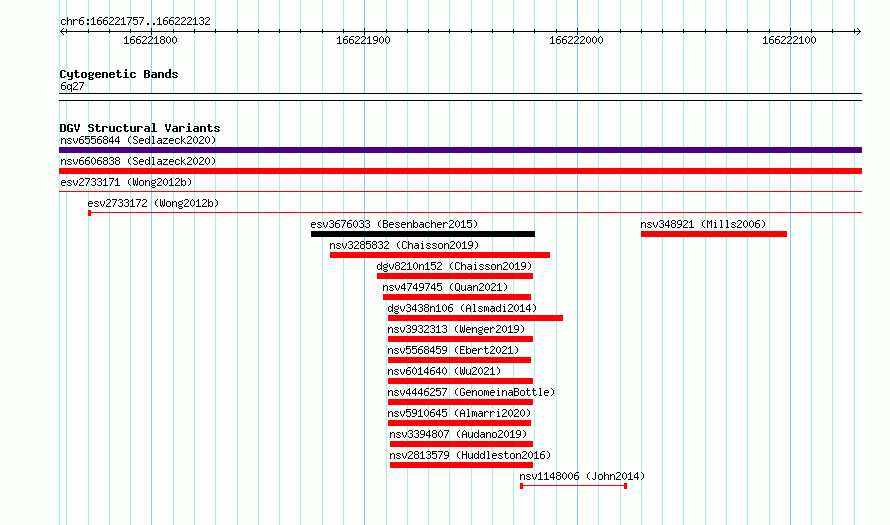Click the nsv6556844 (Sedlazeck2020) label
890x525 pixels.
click(138, 140)
